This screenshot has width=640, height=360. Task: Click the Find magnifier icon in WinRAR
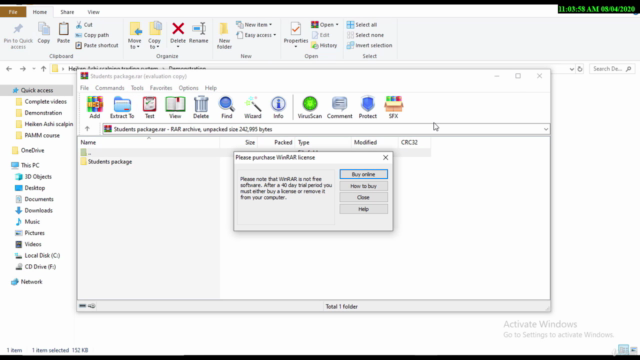227,107
